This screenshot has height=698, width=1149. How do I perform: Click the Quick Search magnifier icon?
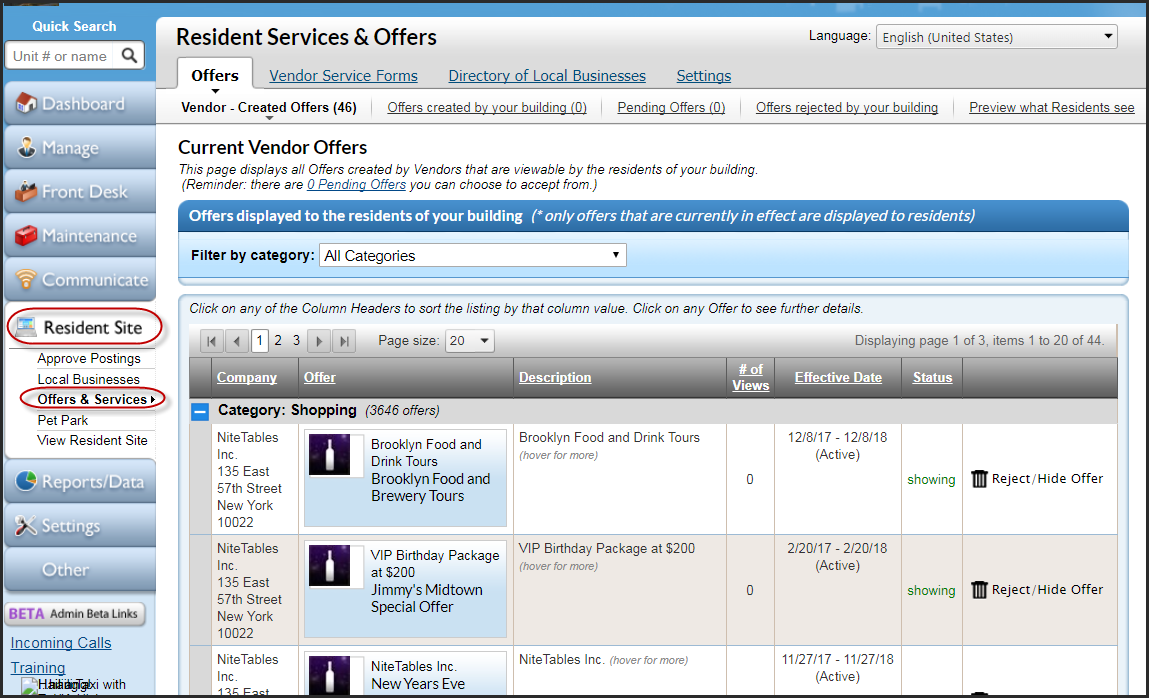(129, 56)
